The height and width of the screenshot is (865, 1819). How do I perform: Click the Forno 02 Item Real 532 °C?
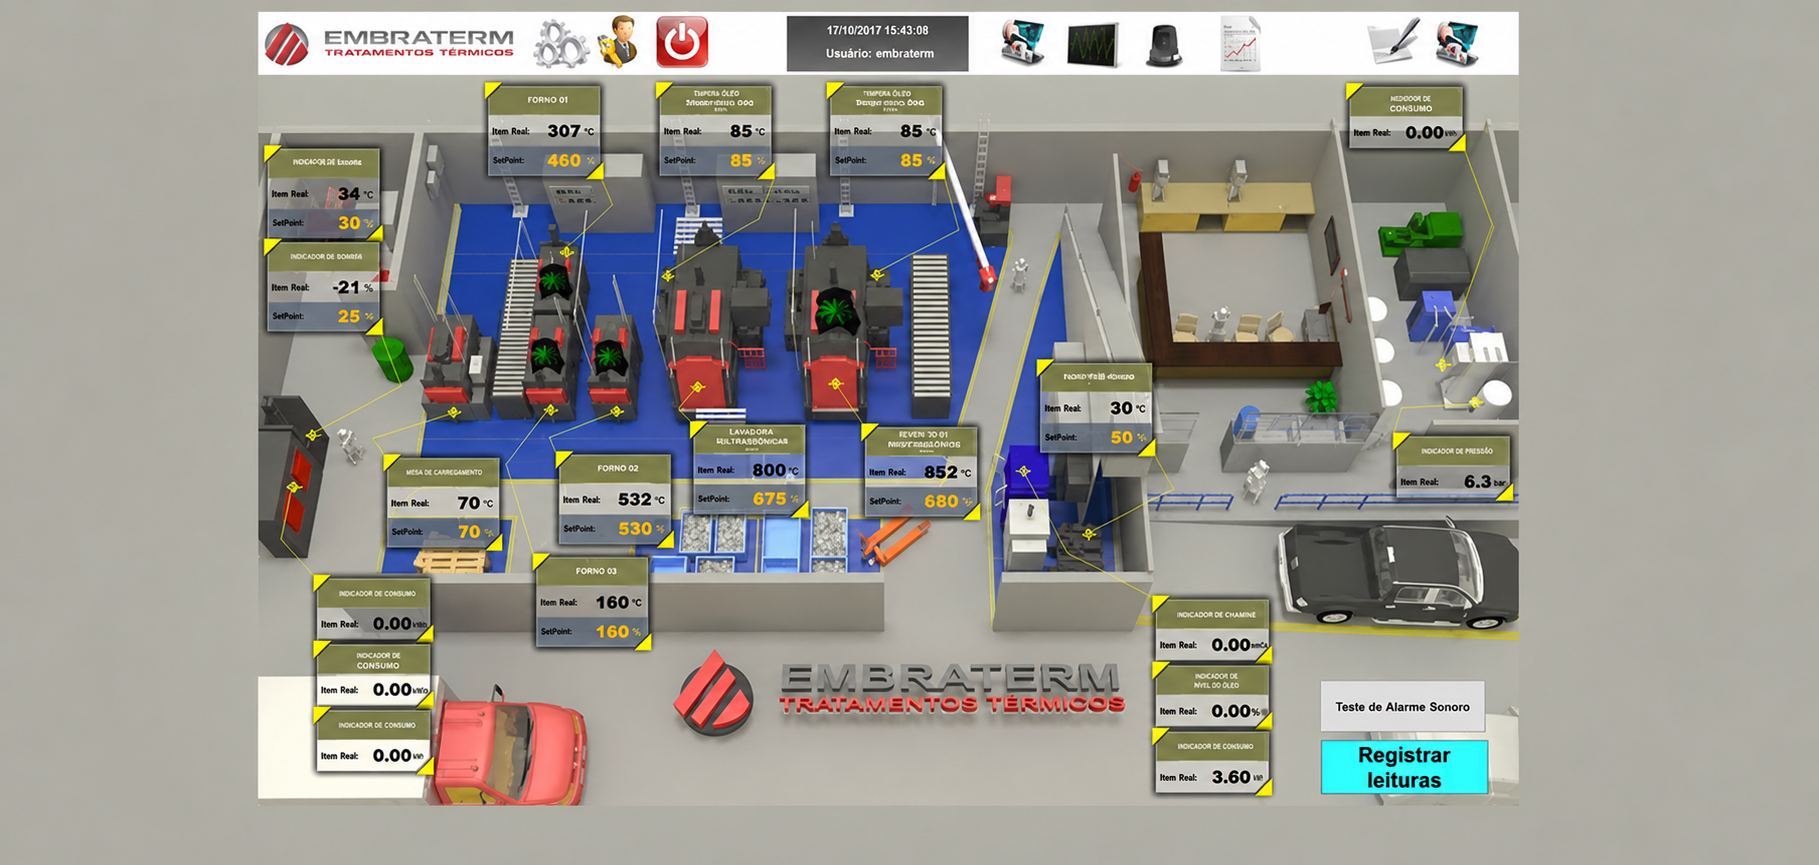click(x=641, y=499)
